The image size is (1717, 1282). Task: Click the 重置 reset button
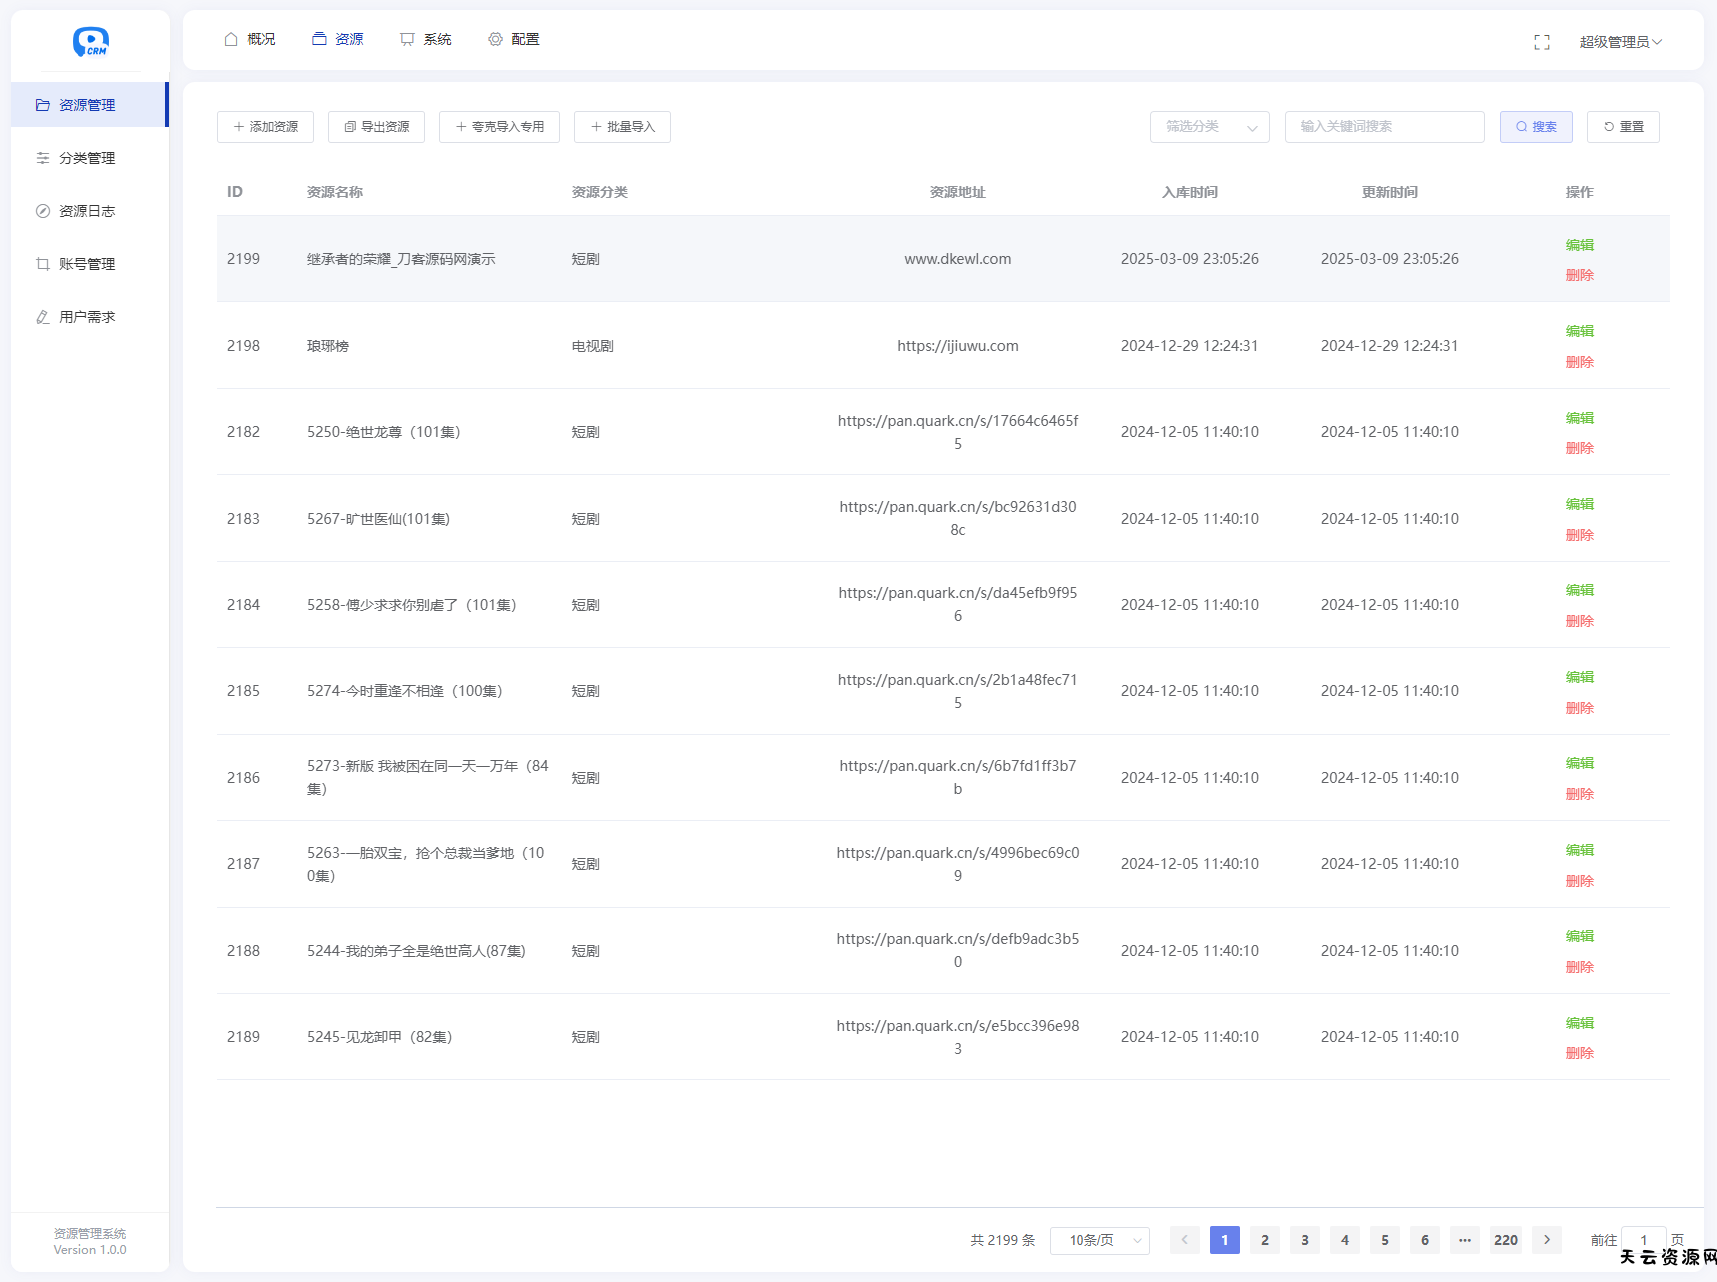point(1622,127)
